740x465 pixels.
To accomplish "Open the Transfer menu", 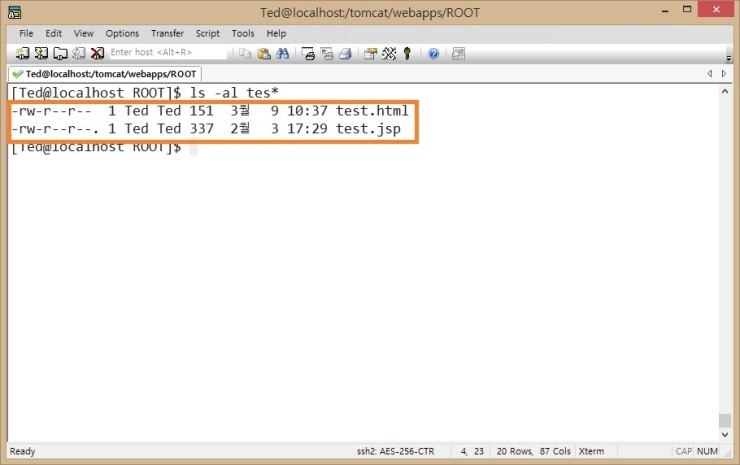I will 167,33.
